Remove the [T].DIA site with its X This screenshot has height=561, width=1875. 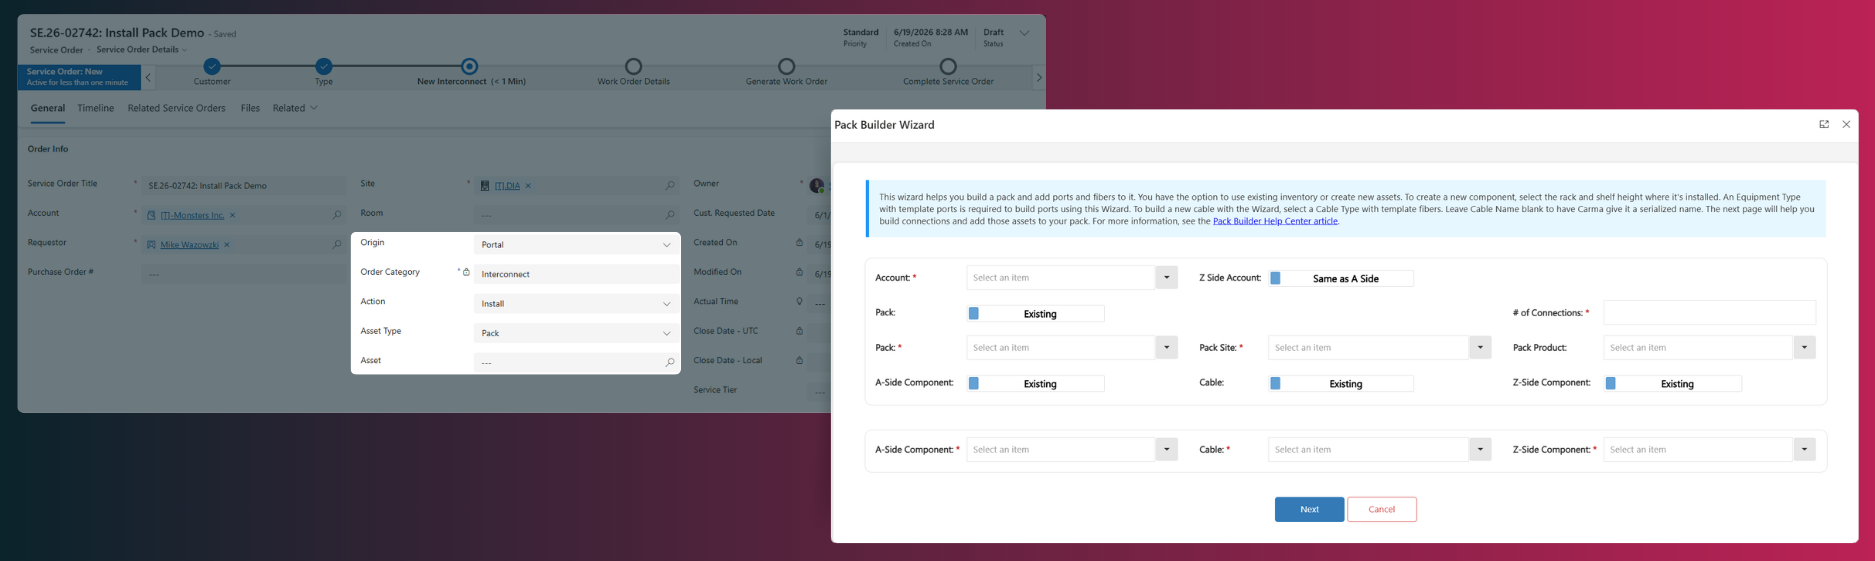click(x=528, y=185)
